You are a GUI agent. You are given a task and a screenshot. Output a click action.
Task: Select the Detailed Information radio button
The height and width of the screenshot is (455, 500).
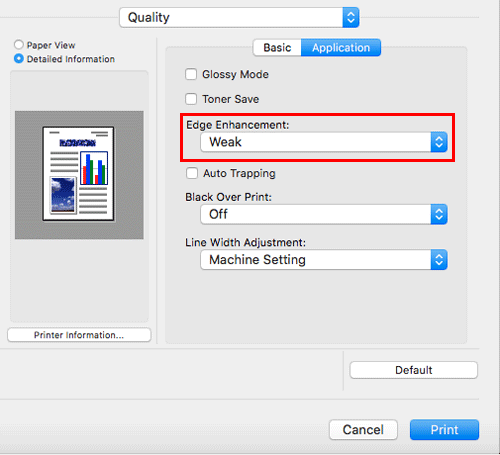(x=19, y=59)
